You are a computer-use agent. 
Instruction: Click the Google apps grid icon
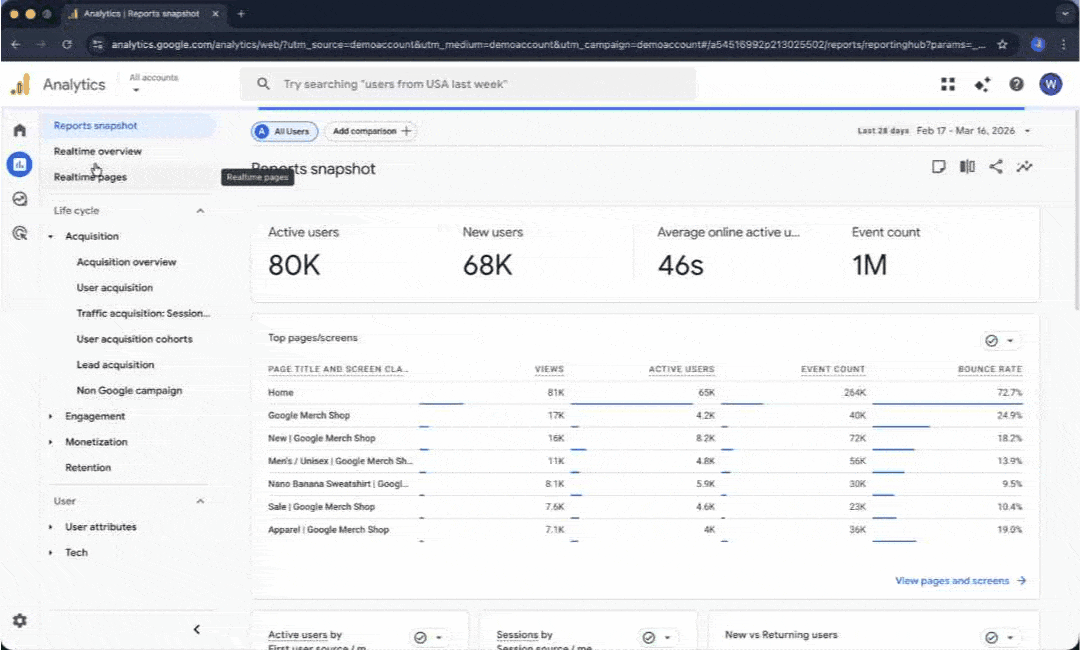pos(948,85)
